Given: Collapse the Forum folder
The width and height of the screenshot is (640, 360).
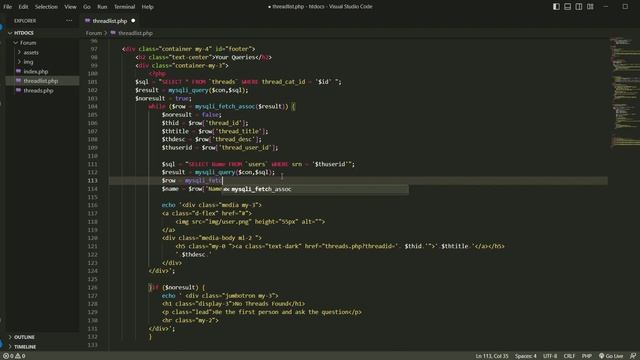Looking at the screenshot, I should tap(16, 42).
